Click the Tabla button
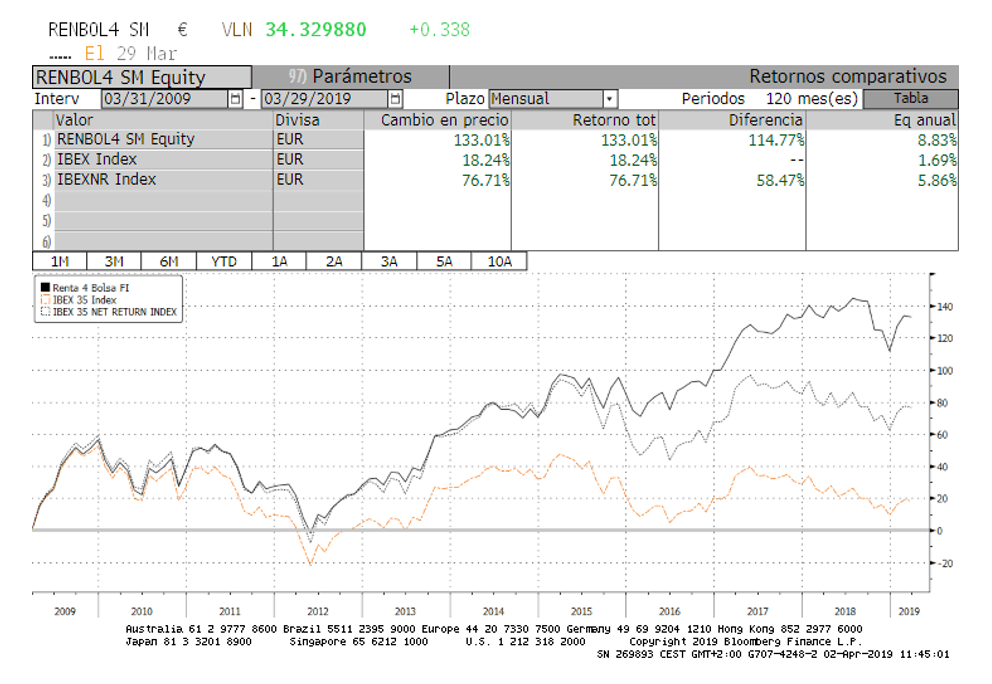Screen dimensions: 992x684 tap(910, 99)
